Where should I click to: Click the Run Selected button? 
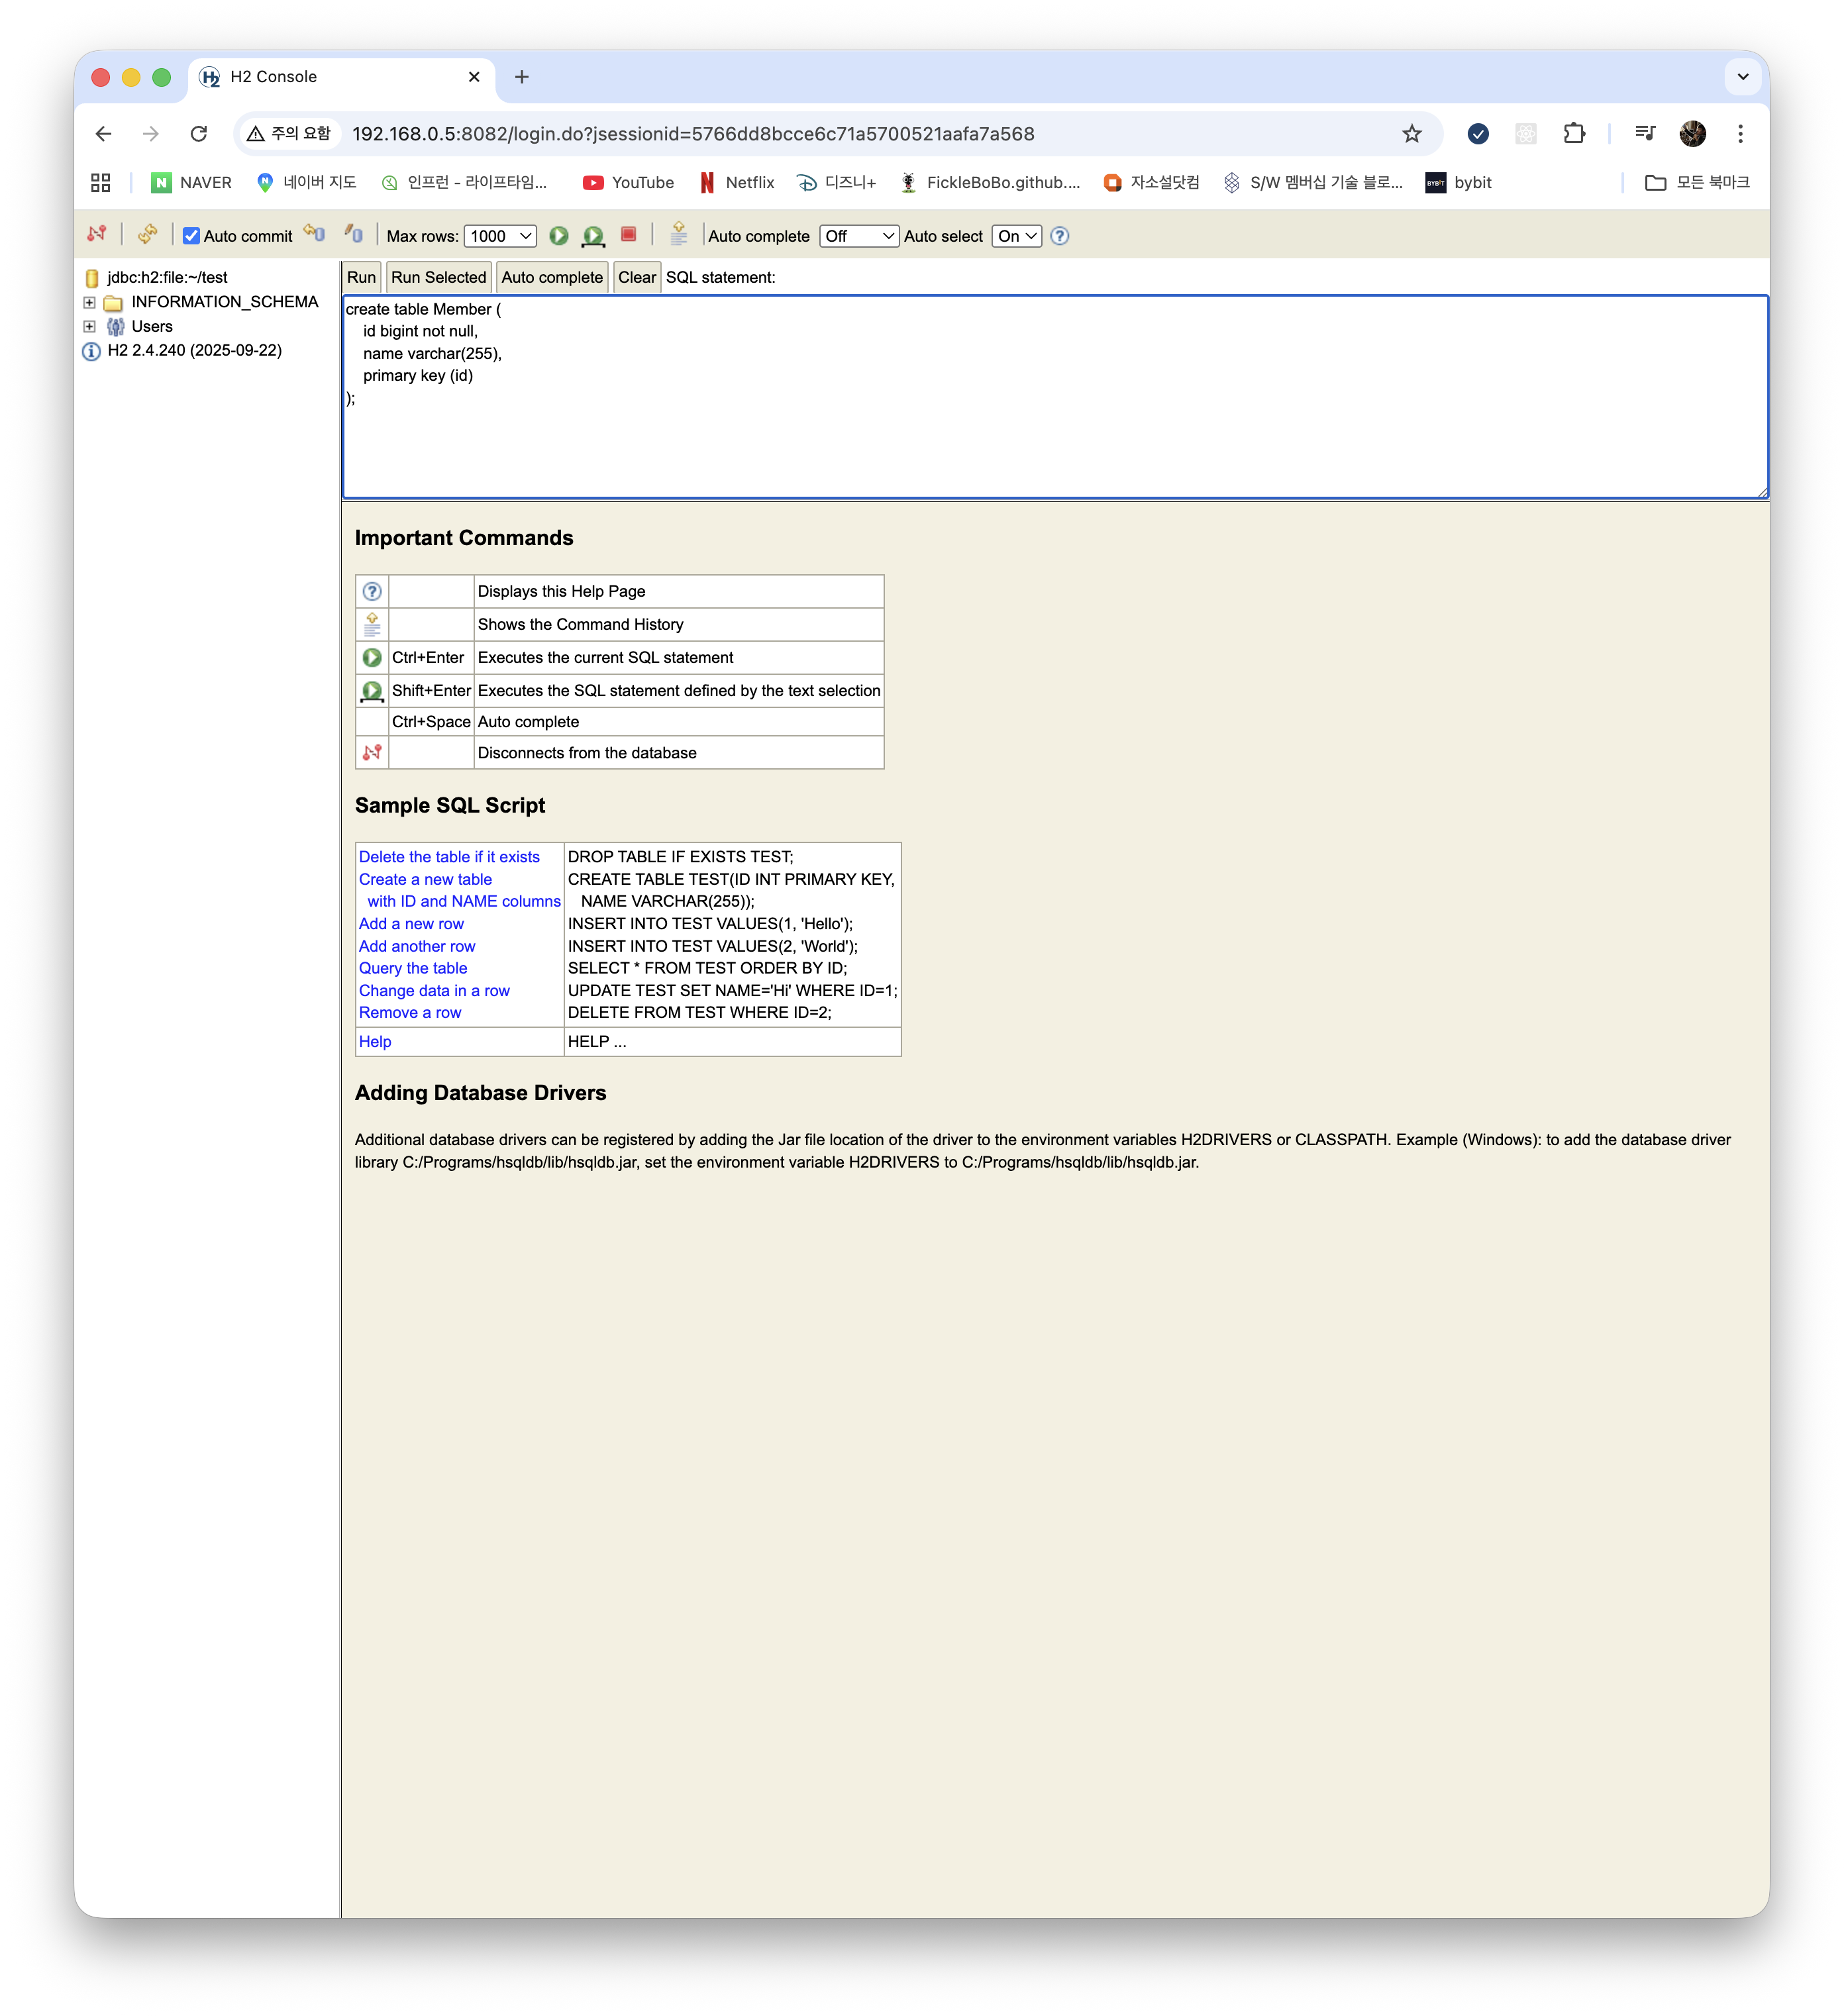tap(438, 277)
